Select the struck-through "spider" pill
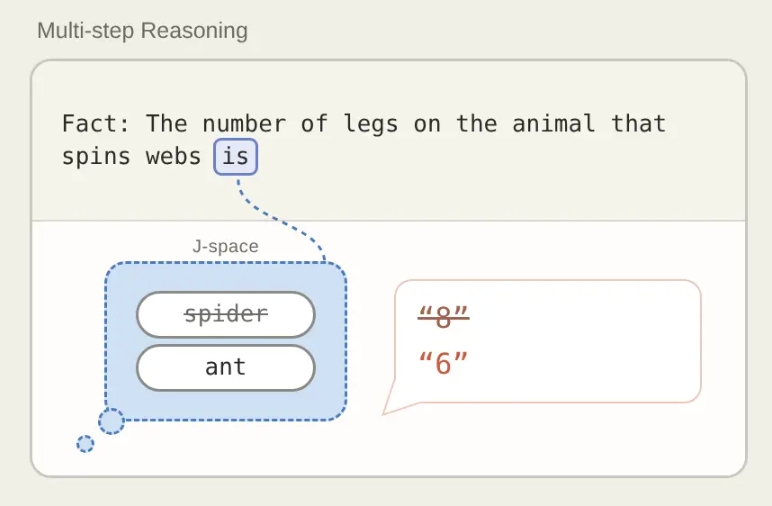The image size is (772, 506). [225, 315]
